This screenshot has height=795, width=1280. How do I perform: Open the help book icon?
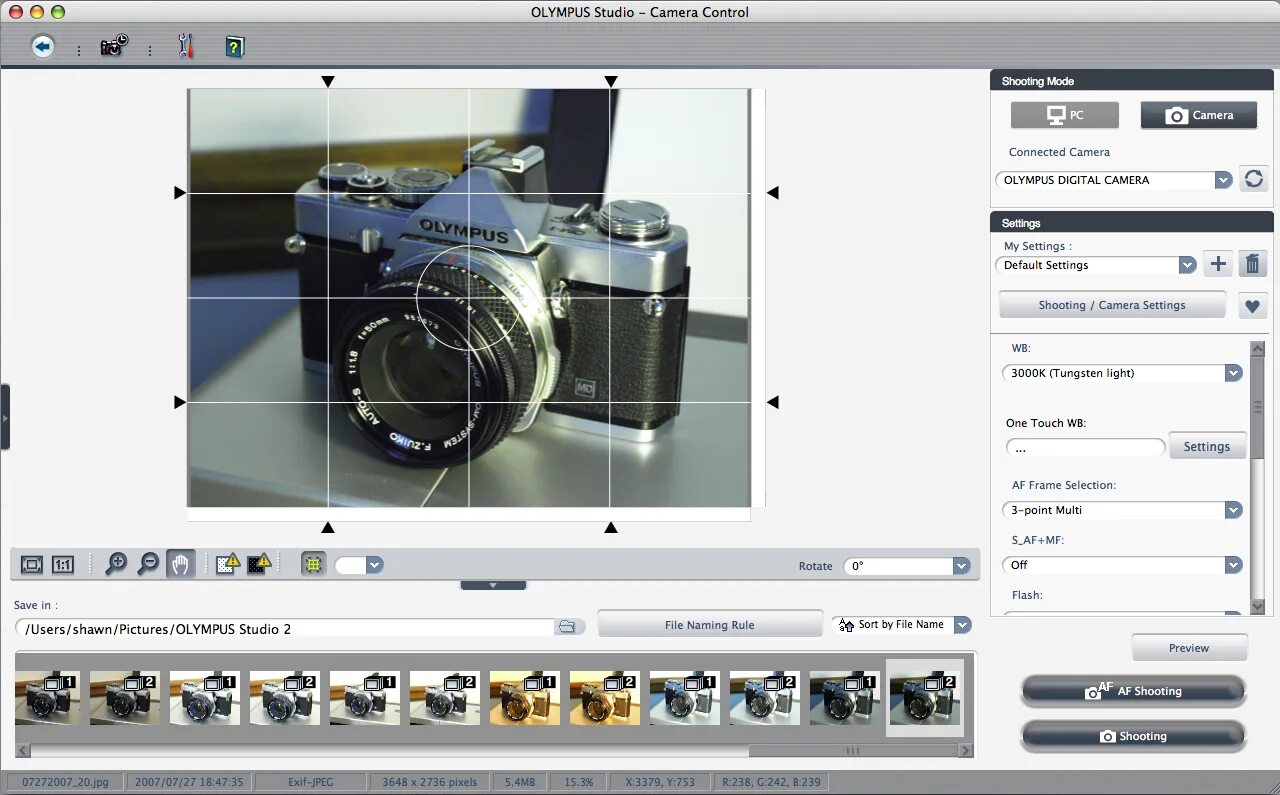234,46
